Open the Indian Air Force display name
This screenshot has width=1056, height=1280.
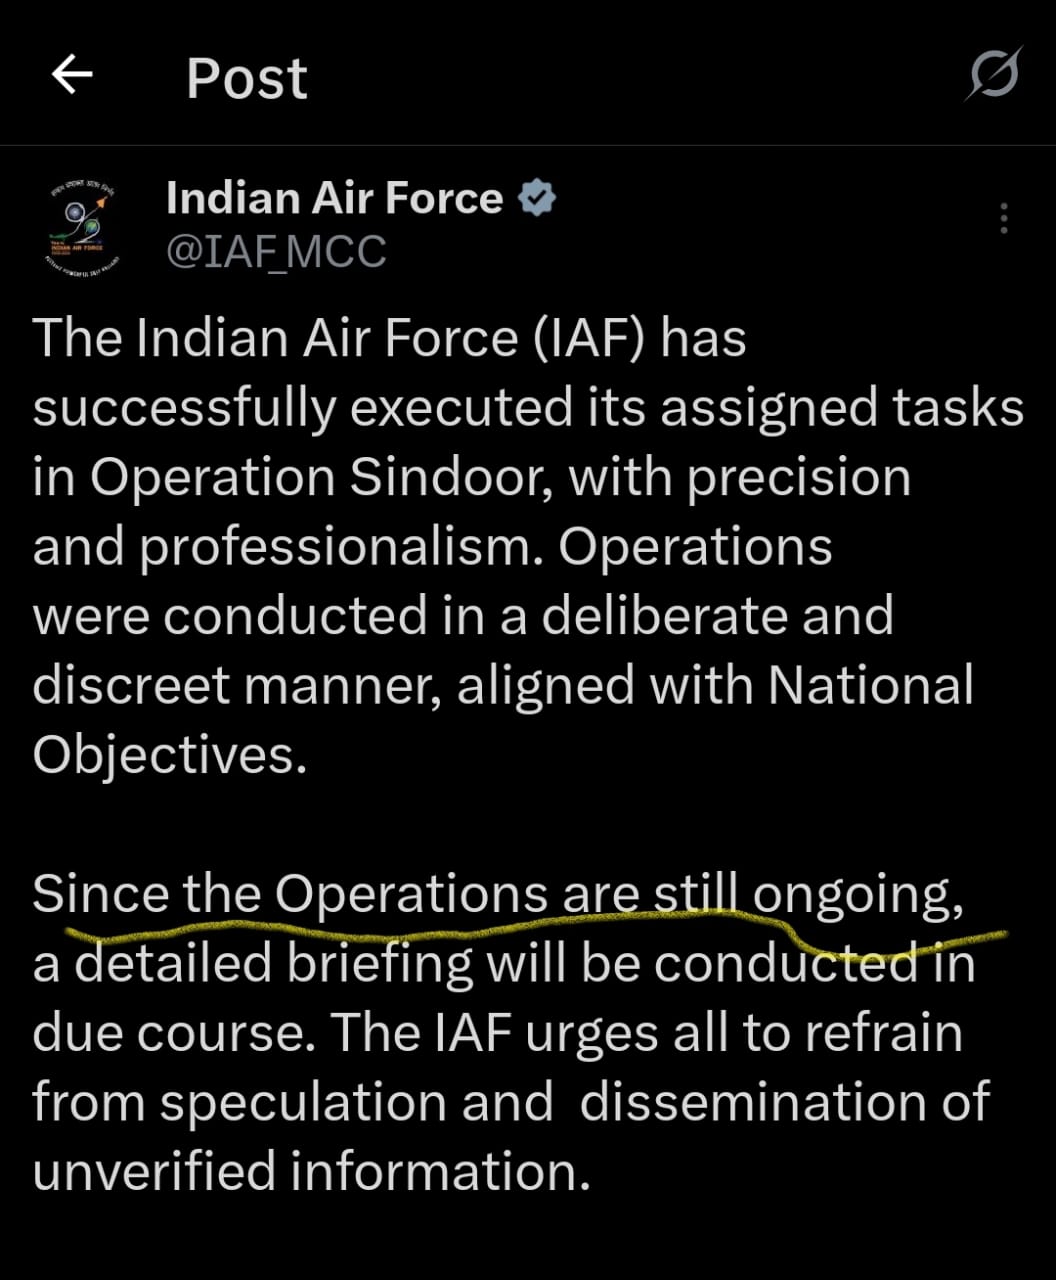click(334, 198)
